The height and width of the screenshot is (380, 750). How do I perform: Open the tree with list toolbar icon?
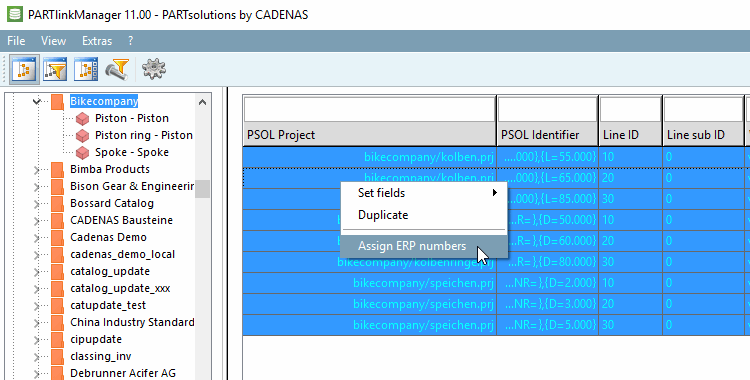tap(86, 70)
